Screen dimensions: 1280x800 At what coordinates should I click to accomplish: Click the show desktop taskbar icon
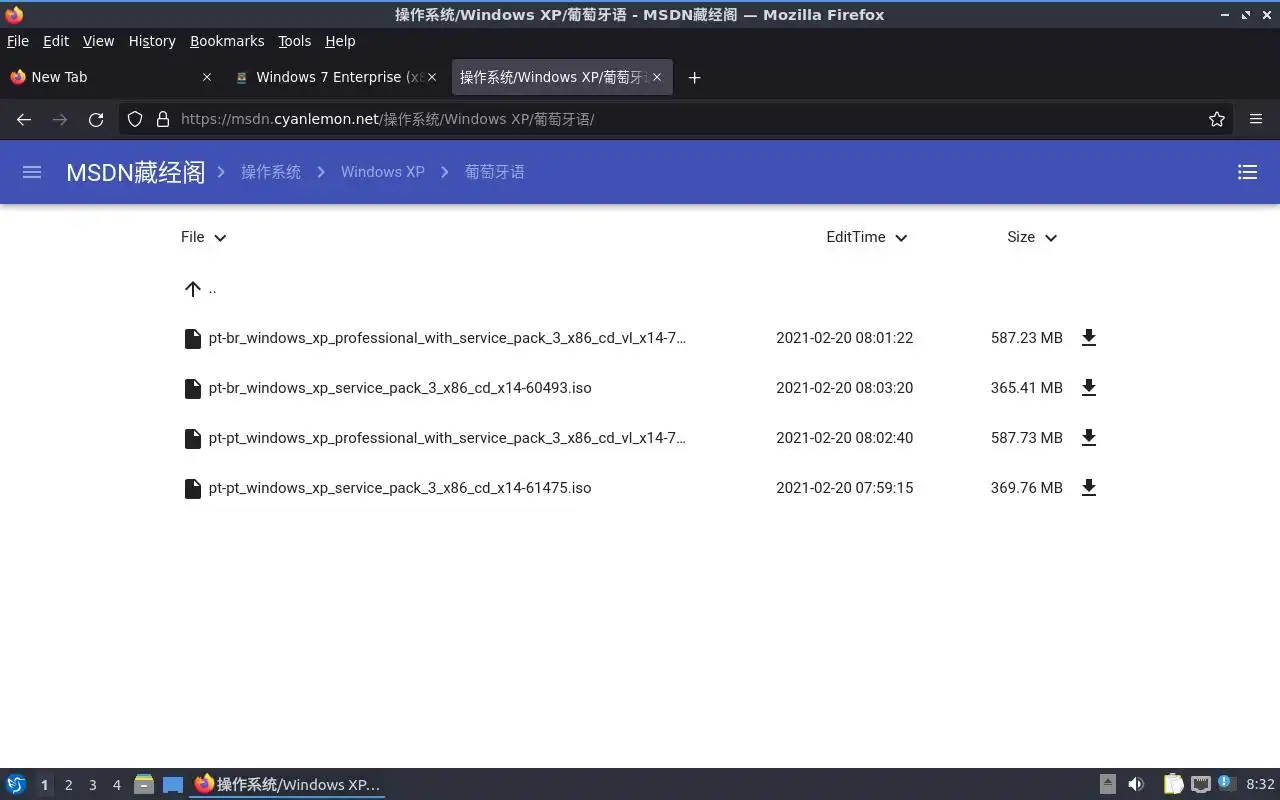pos(173,785)
